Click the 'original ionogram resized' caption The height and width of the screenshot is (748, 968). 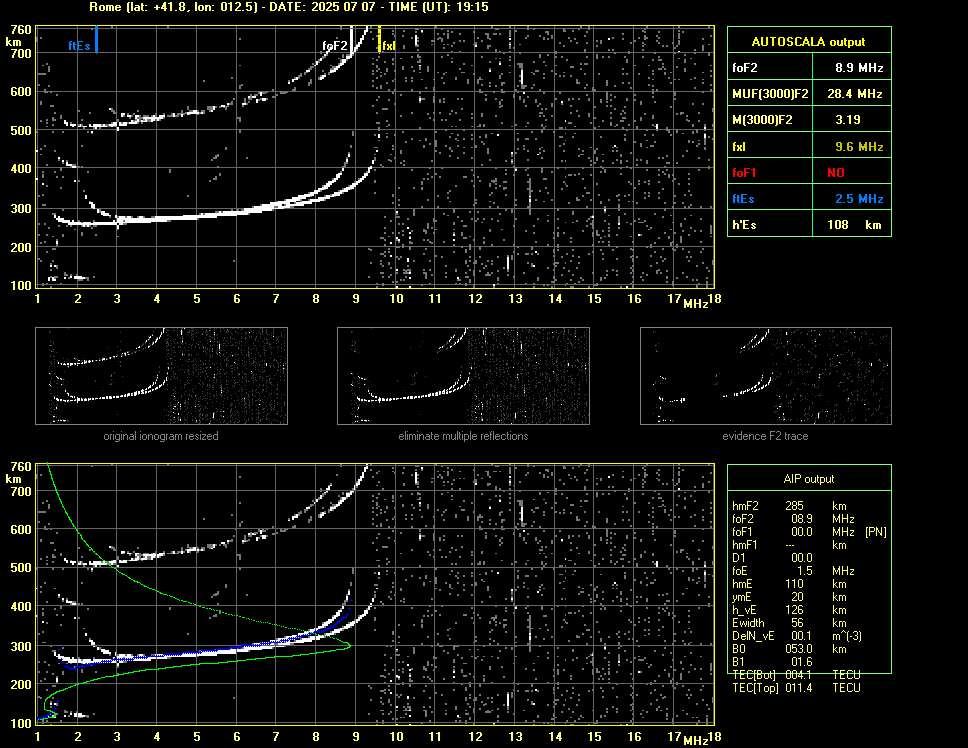[161, 436]
